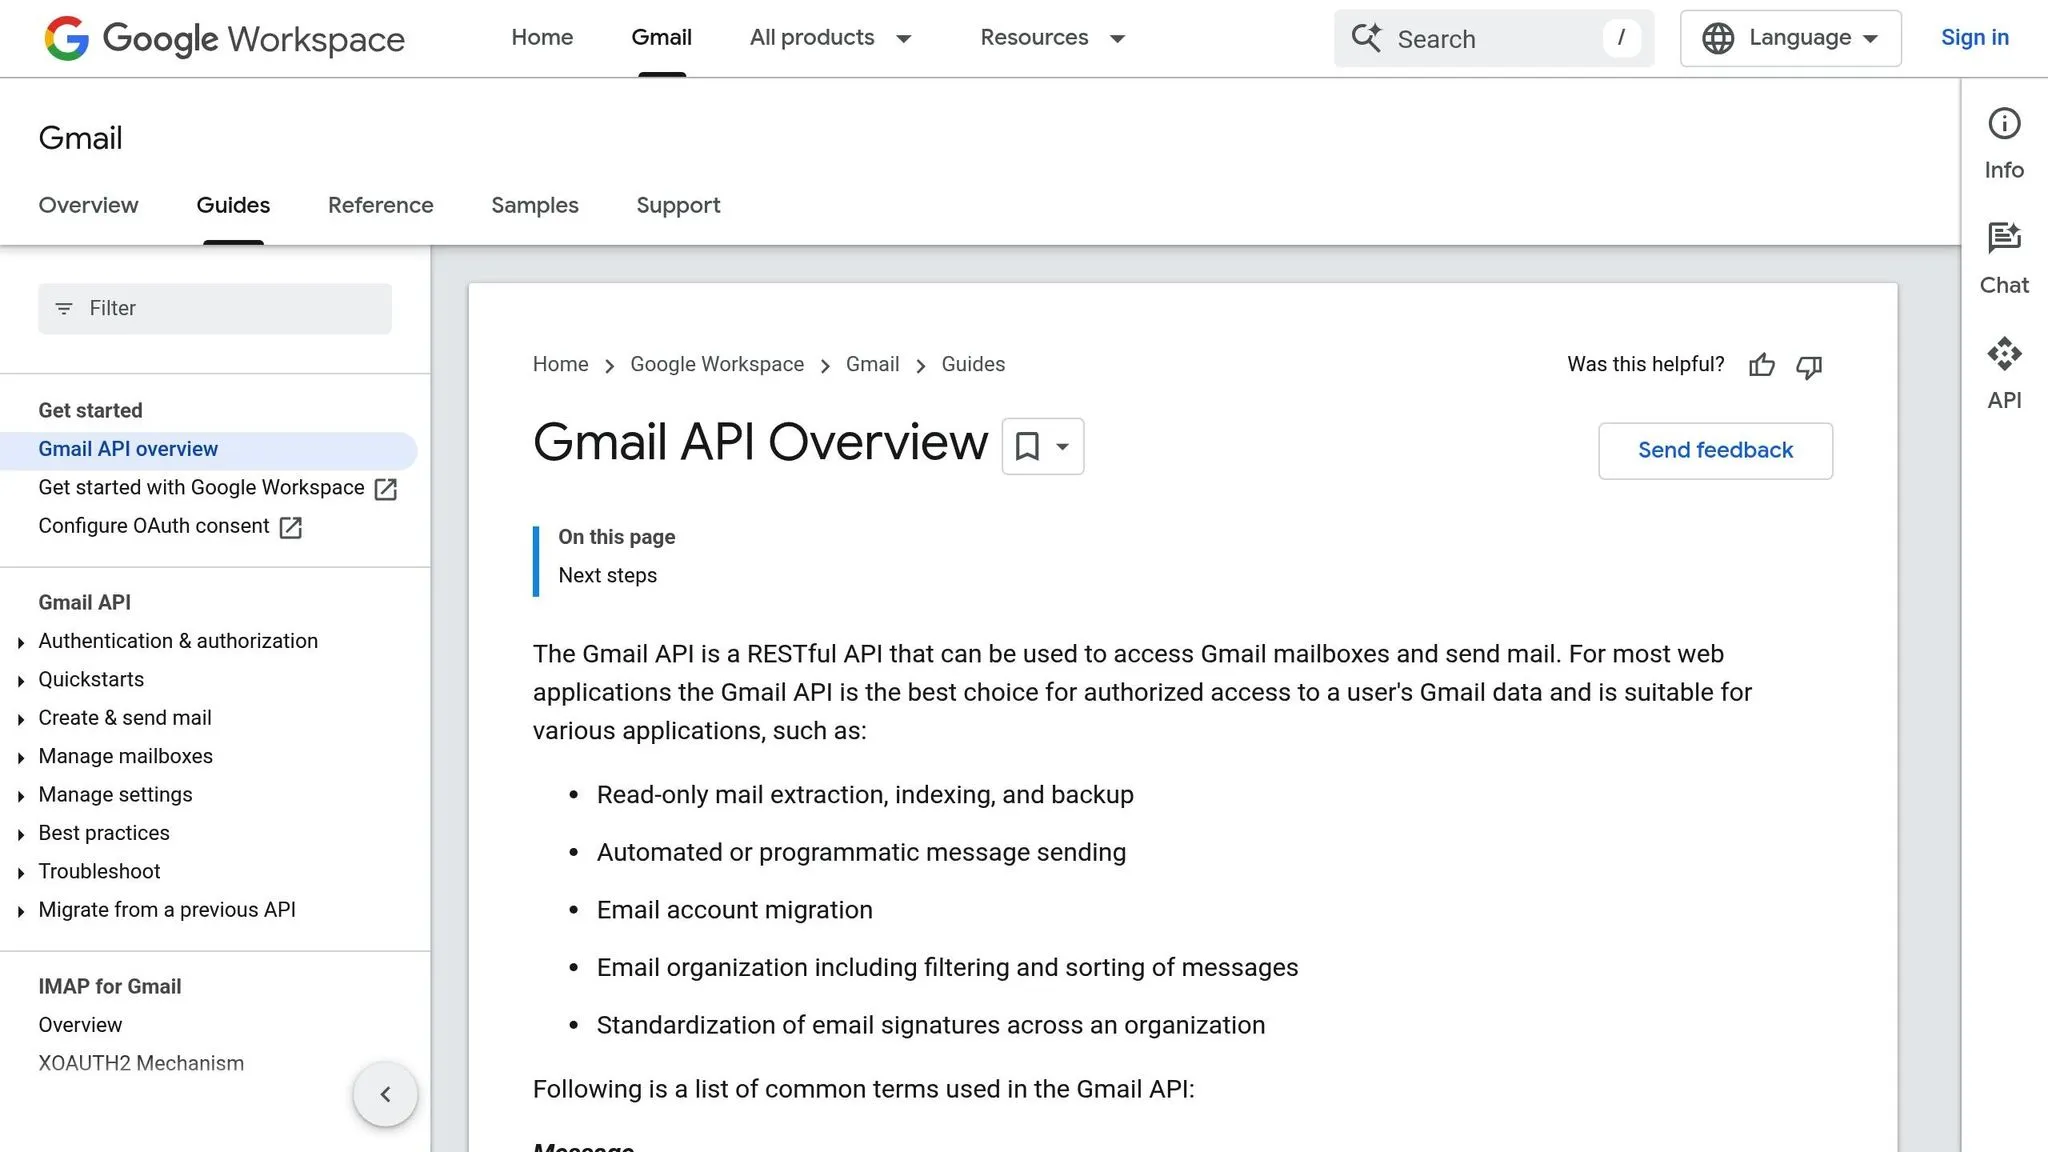The height and width of the screenshot is (1152, 2048).
Task: Expand the Troubleshoot section
Action: (x=21, y=873)
